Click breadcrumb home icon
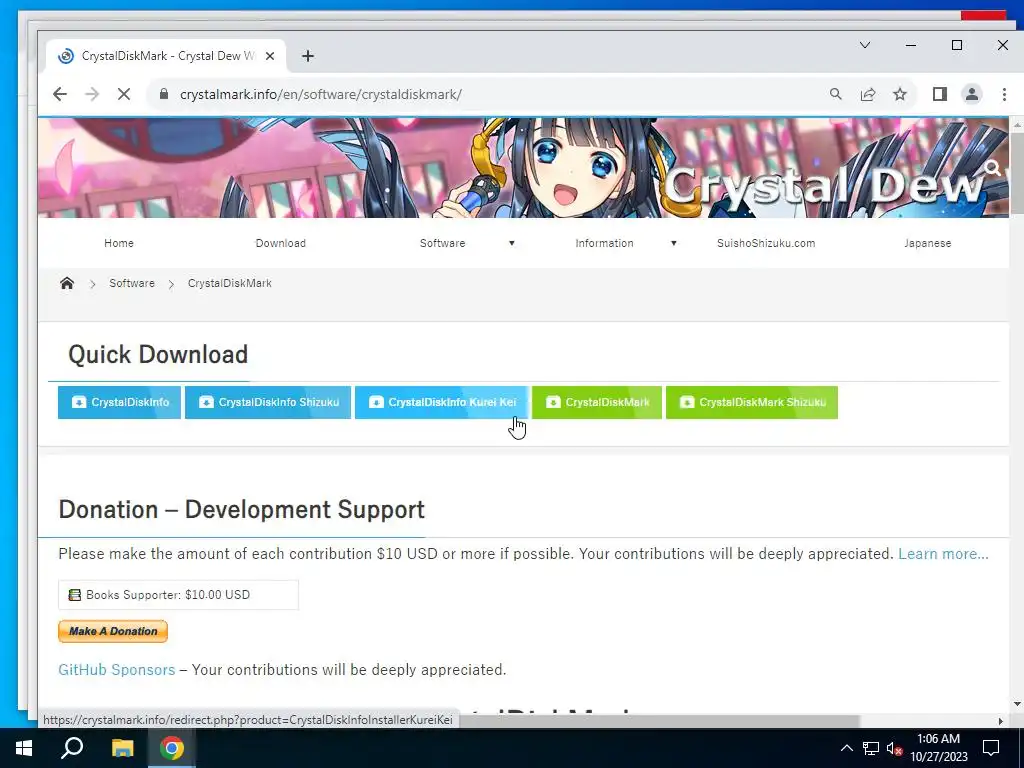The image size is (1024, 768). [x=67, y=283]
